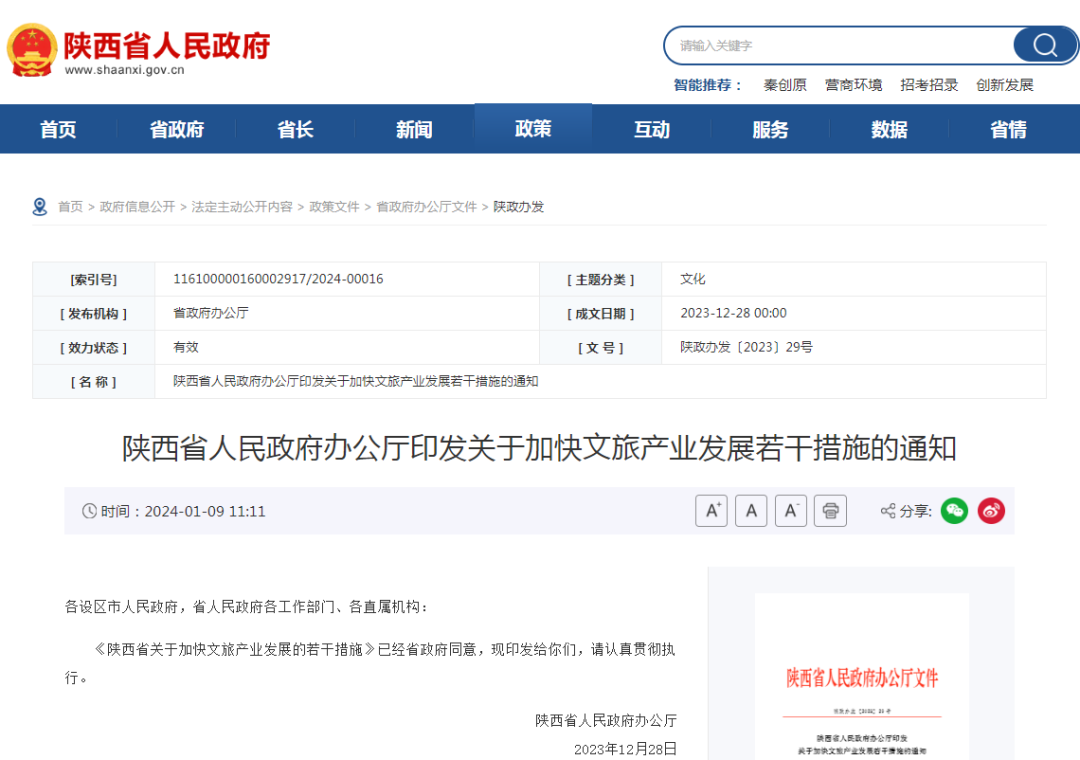Open the 秦创原 smart recommendation link
The height and width of the screenshot is (760, 1080).
click(x=785, y=85)
